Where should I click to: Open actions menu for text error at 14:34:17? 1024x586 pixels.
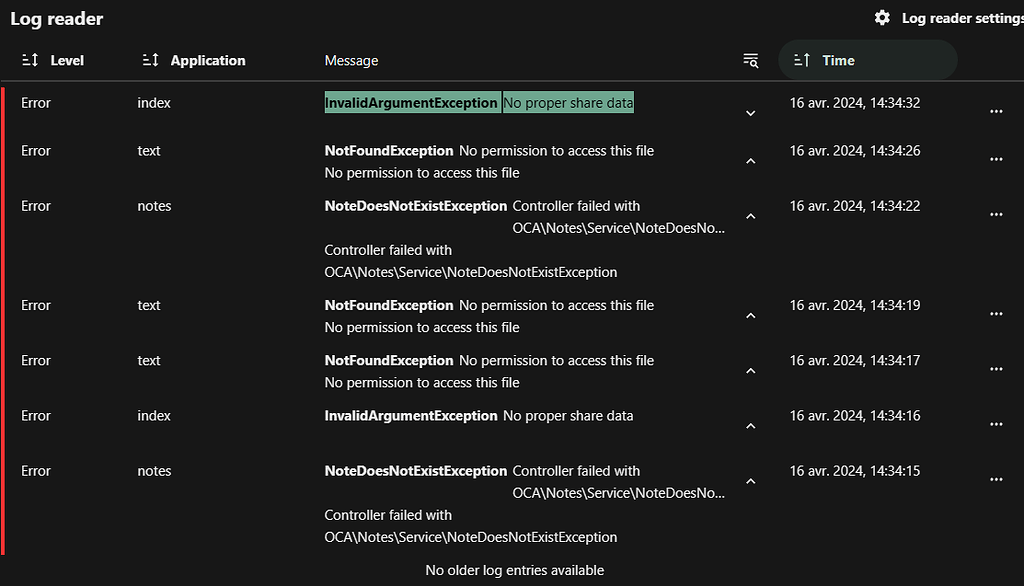pos(996,368)
